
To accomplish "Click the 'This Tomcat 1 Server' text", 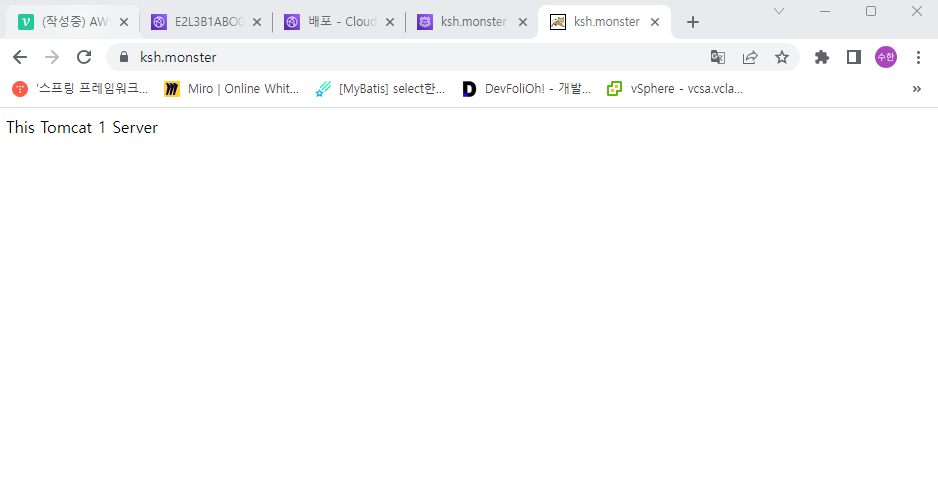I will pyautogui.click(x=82, y=127).
